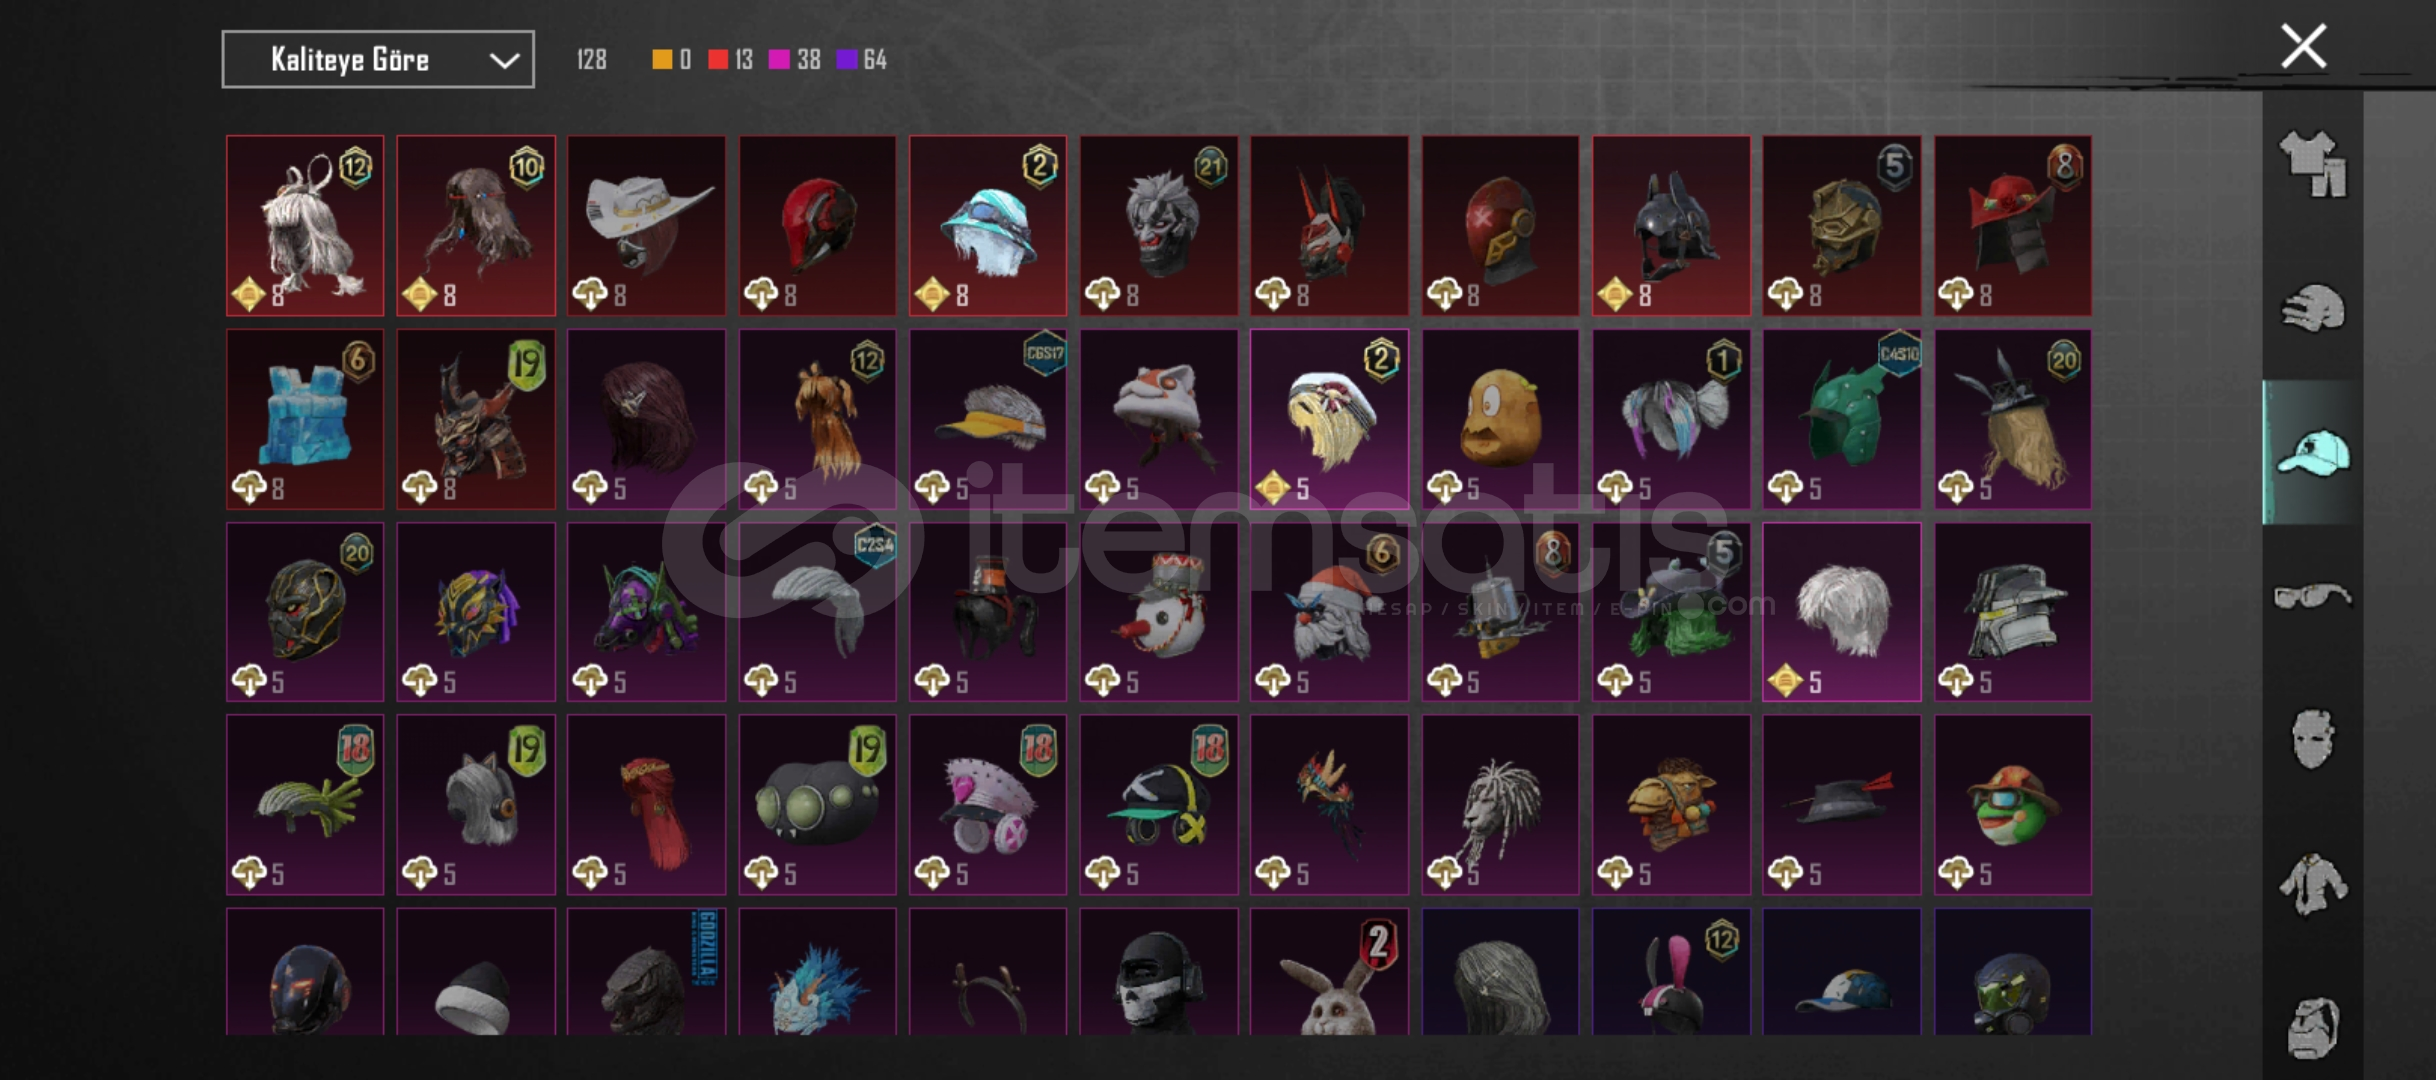Viewport: 2436px width, 1080px height.
Task: Choose the snowman head item
Action: pyautogui.click(x=1159, y=612)
